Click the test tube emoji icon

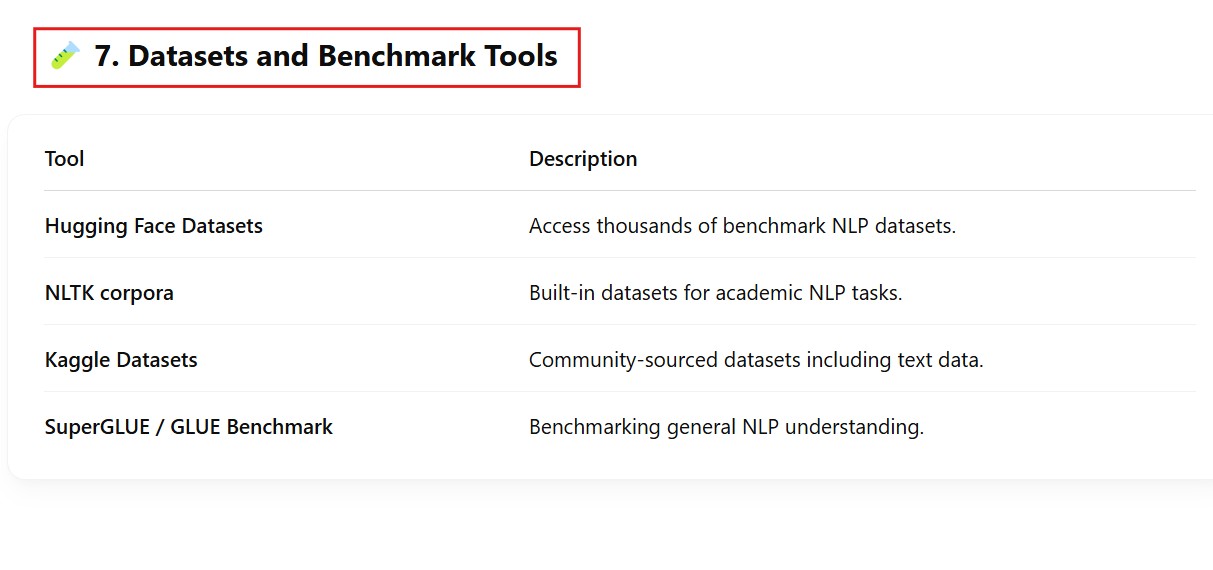(x=65, y=56)
